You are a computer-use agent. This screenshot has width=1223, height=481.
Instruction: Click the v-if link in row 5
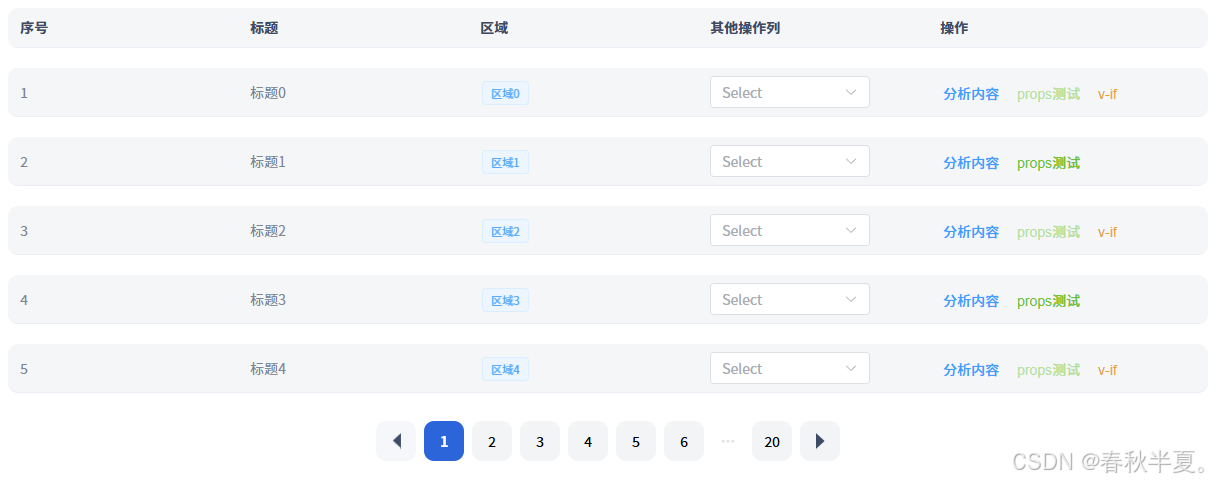1107,370
